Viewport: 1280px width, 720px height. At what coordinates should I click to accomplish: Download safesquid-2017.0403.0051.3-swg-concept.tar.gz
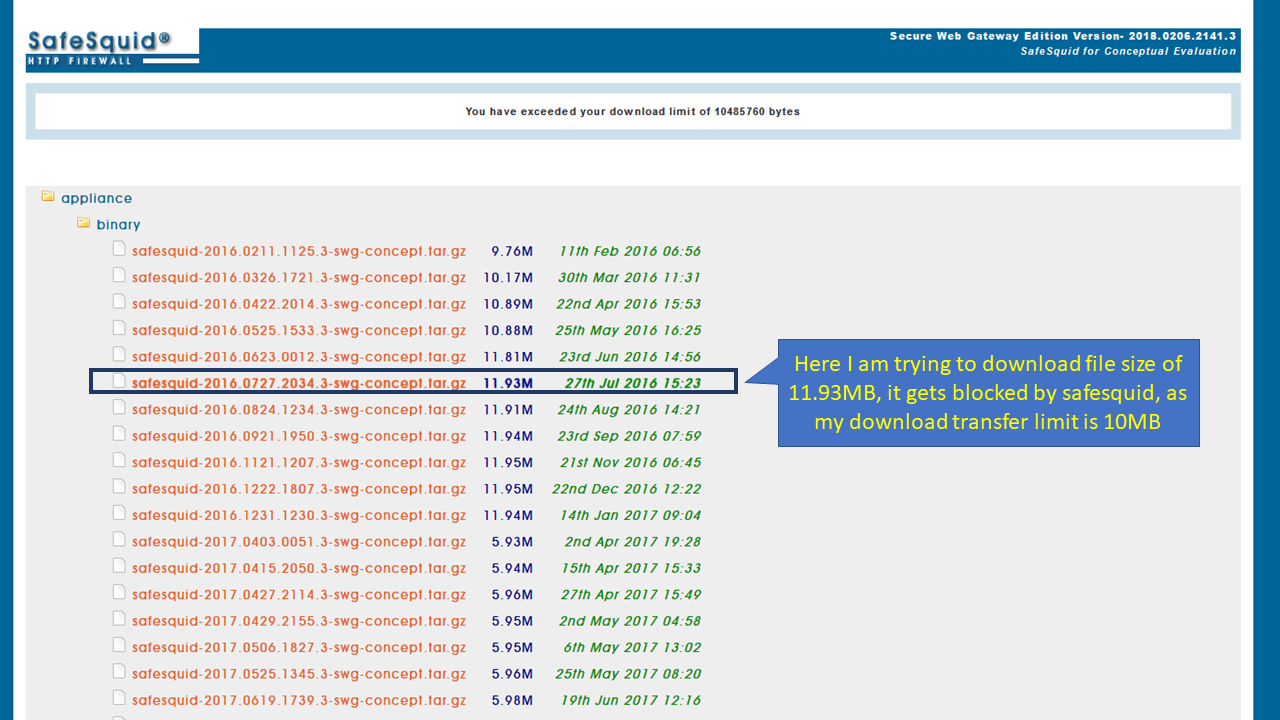pos(299,542)
